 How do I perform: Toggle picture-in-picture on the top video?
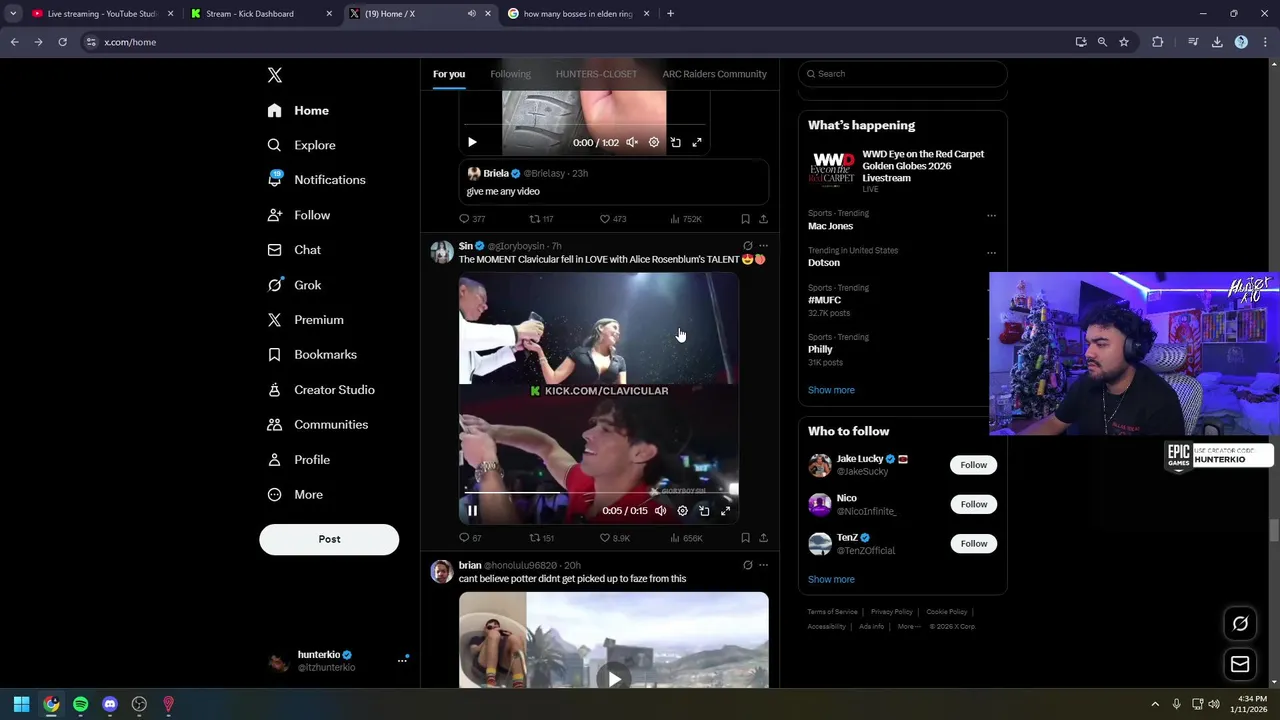tap(675, 143)
